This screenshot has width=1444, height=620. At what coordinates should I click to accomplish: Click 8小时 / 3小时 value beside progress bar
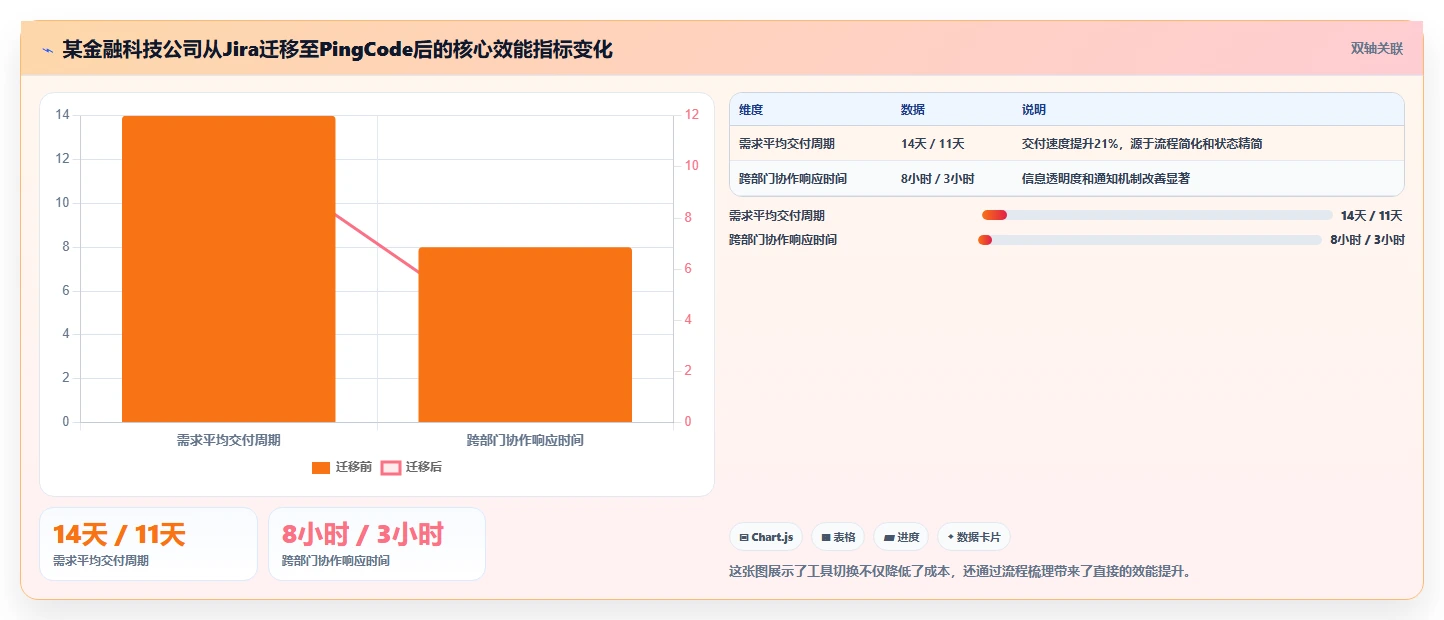1367,240
